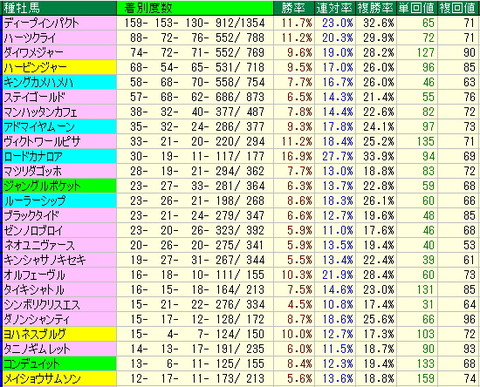The image size is (480, 387).
Task: Click オルフェーヴル quinella rate 21.9%
Action: [x=338, y=275]
